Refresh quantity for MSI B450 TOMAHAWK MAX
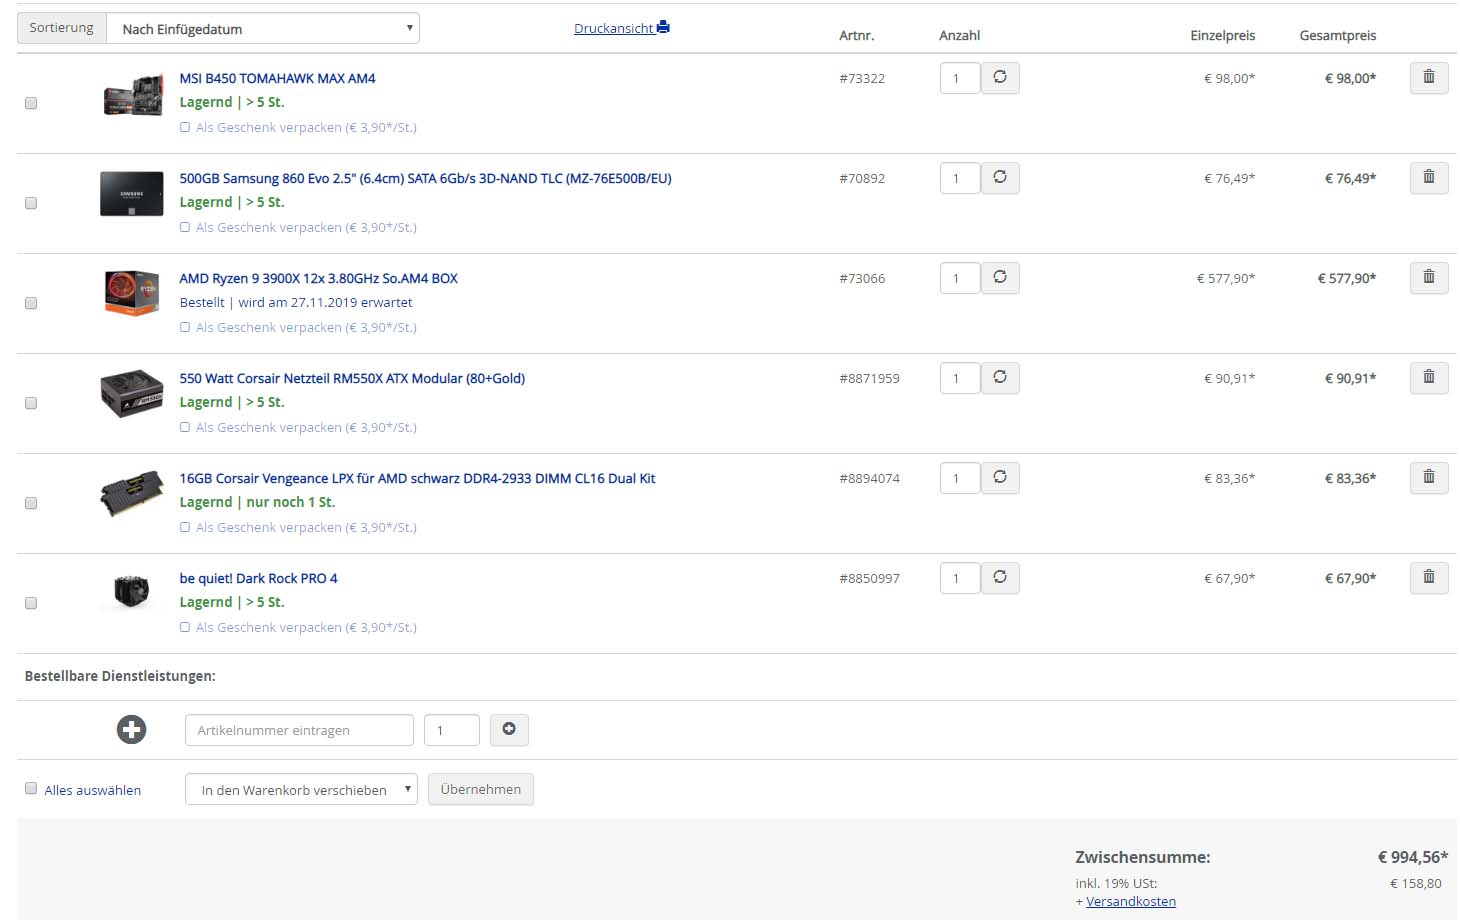This screenshot has height=920, width=1460. (1000, 78)
